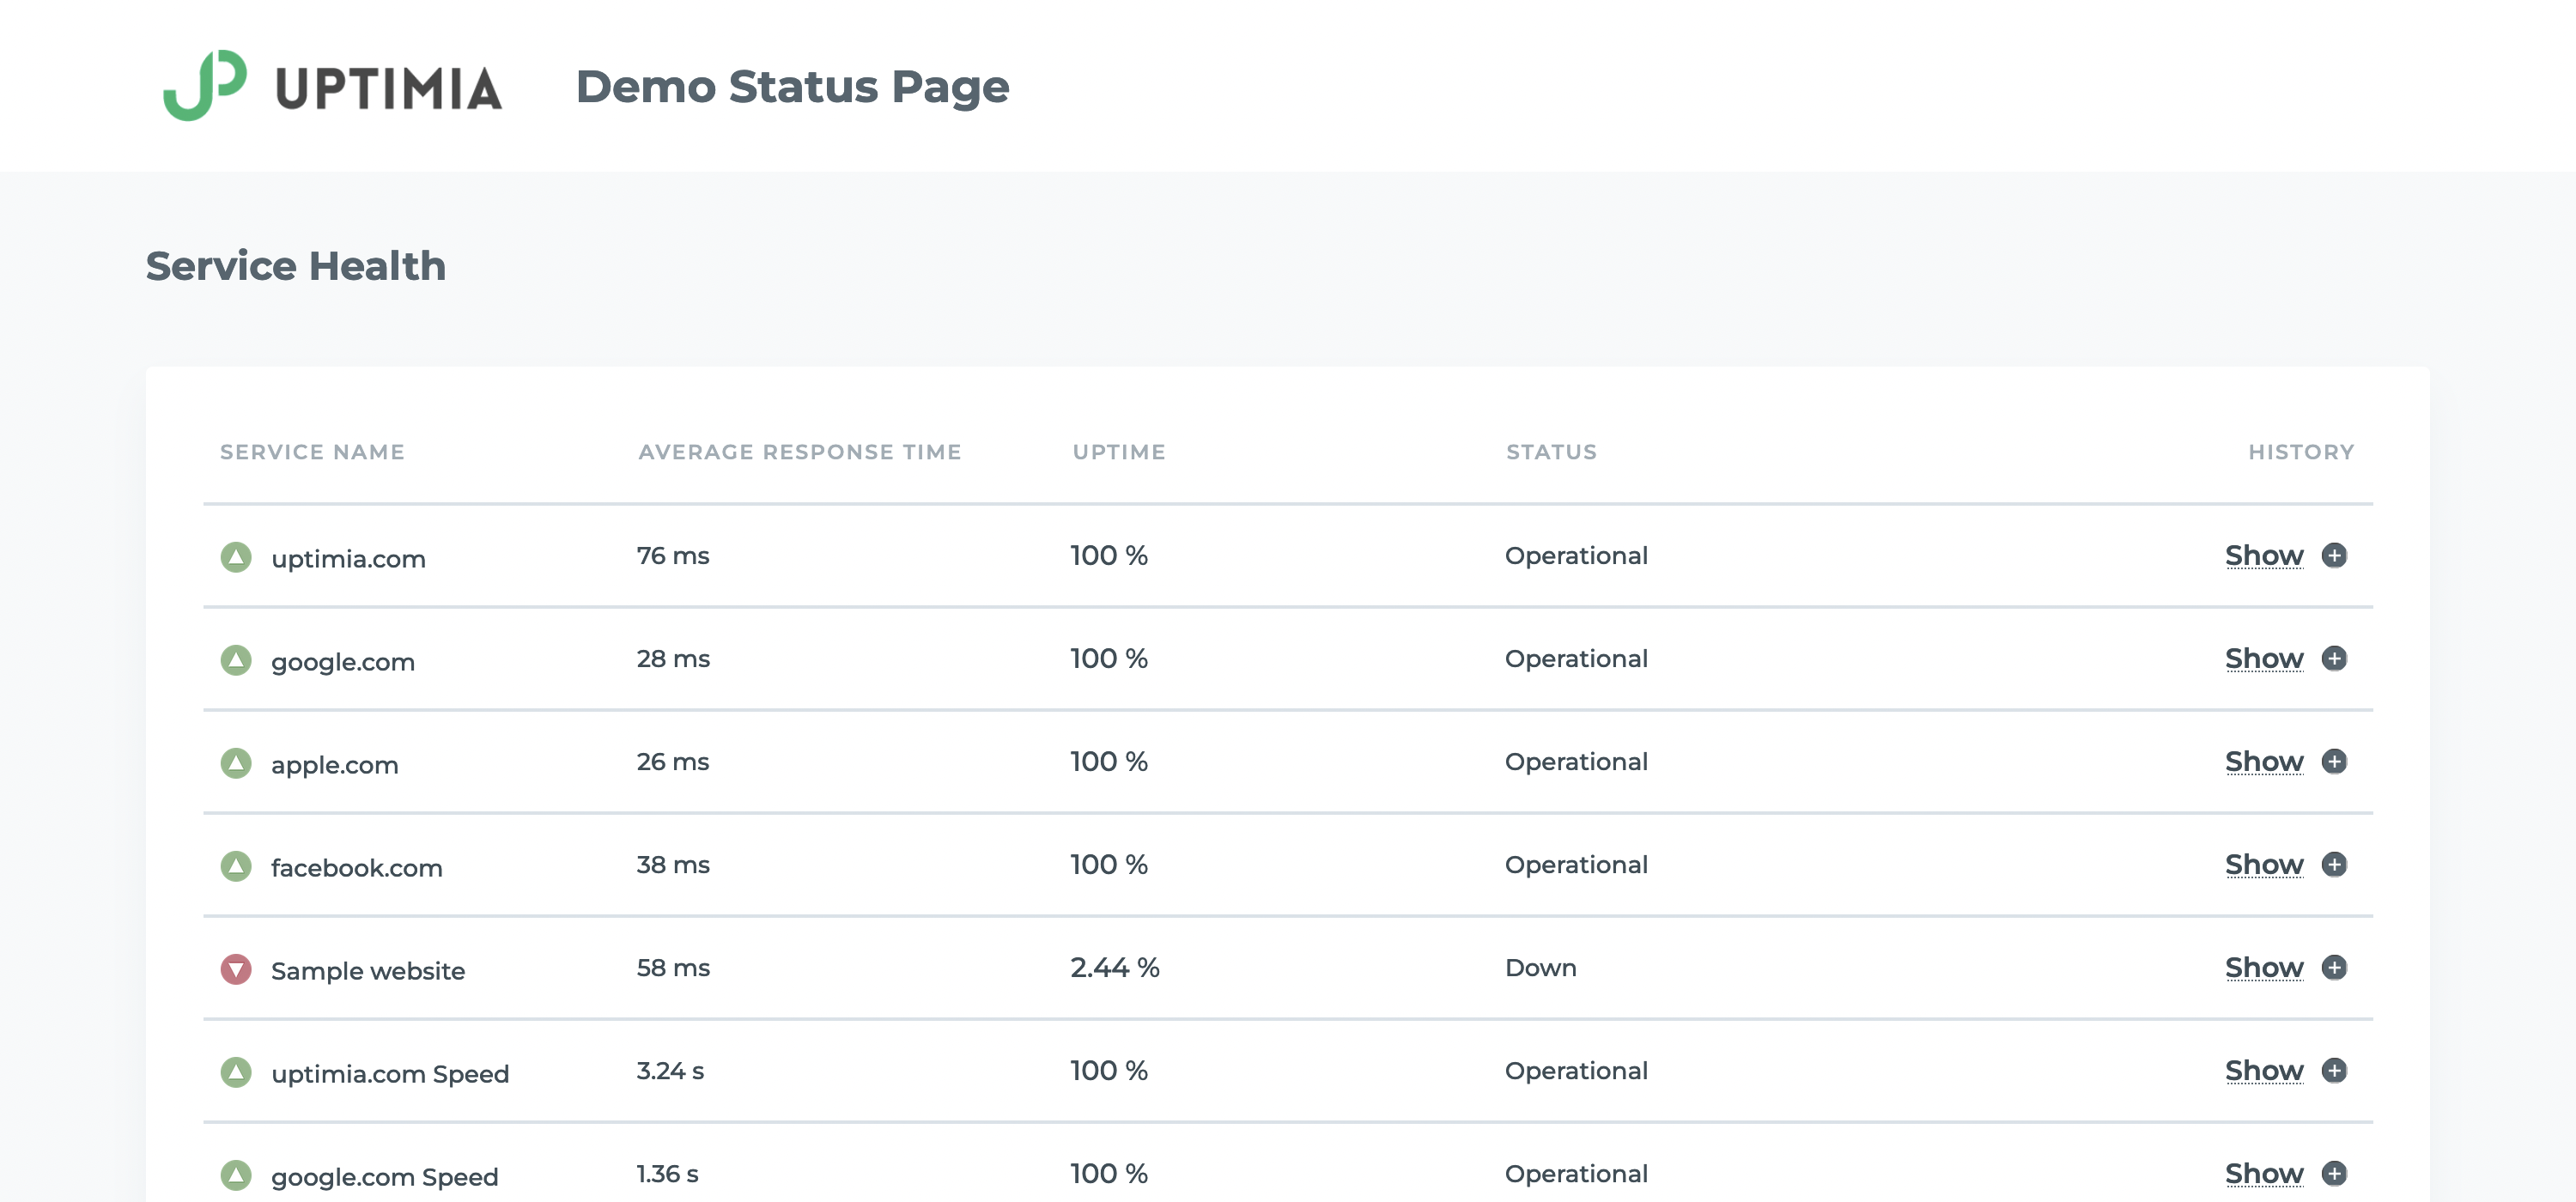The image size is (2576, 1202).
Task: Click green up-status icon for facebook.com
Action: pyautogui.click(x=236, y=866)
